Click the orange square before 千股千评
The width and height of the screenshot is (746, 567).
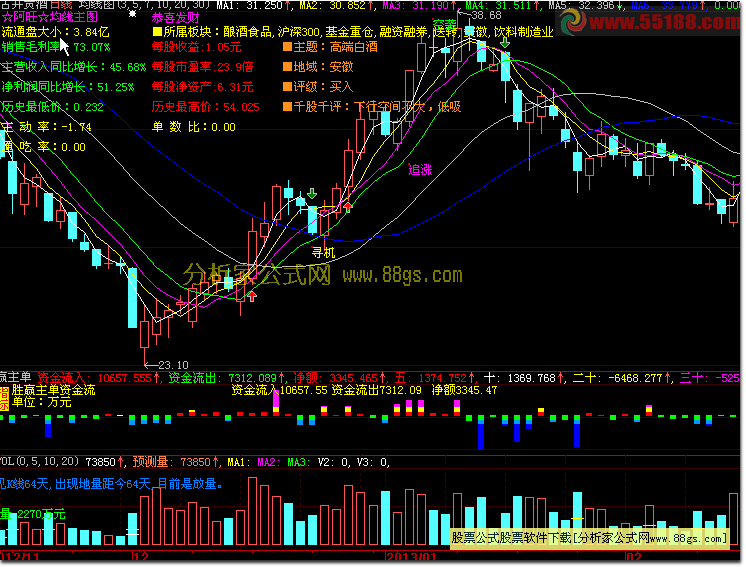287,107
